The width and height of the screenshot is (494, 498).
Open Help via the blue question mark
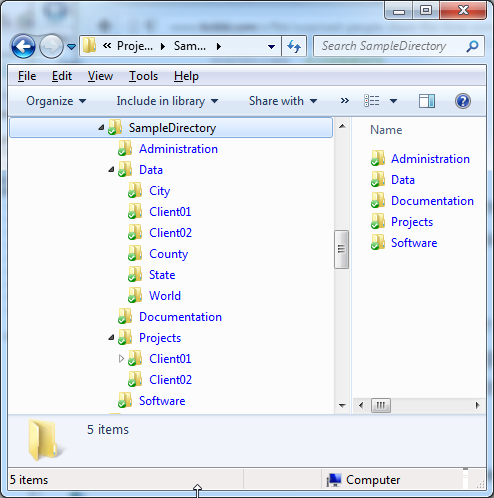click(x=463, y=101)
